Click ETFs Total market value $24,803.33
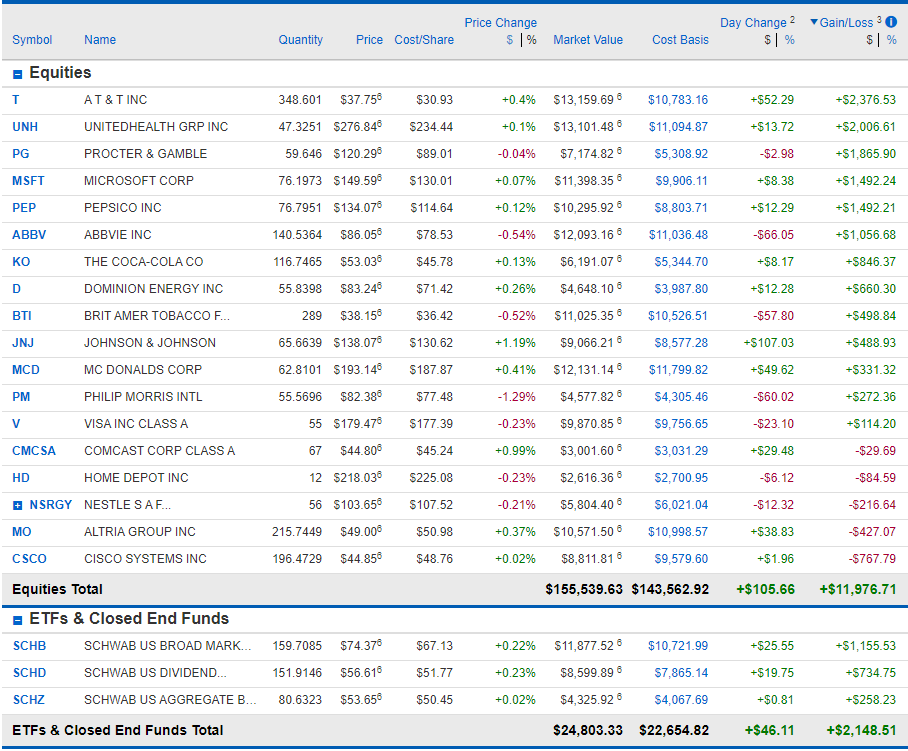The height and width of the screenshot is (751, 908). click(588, 731)
